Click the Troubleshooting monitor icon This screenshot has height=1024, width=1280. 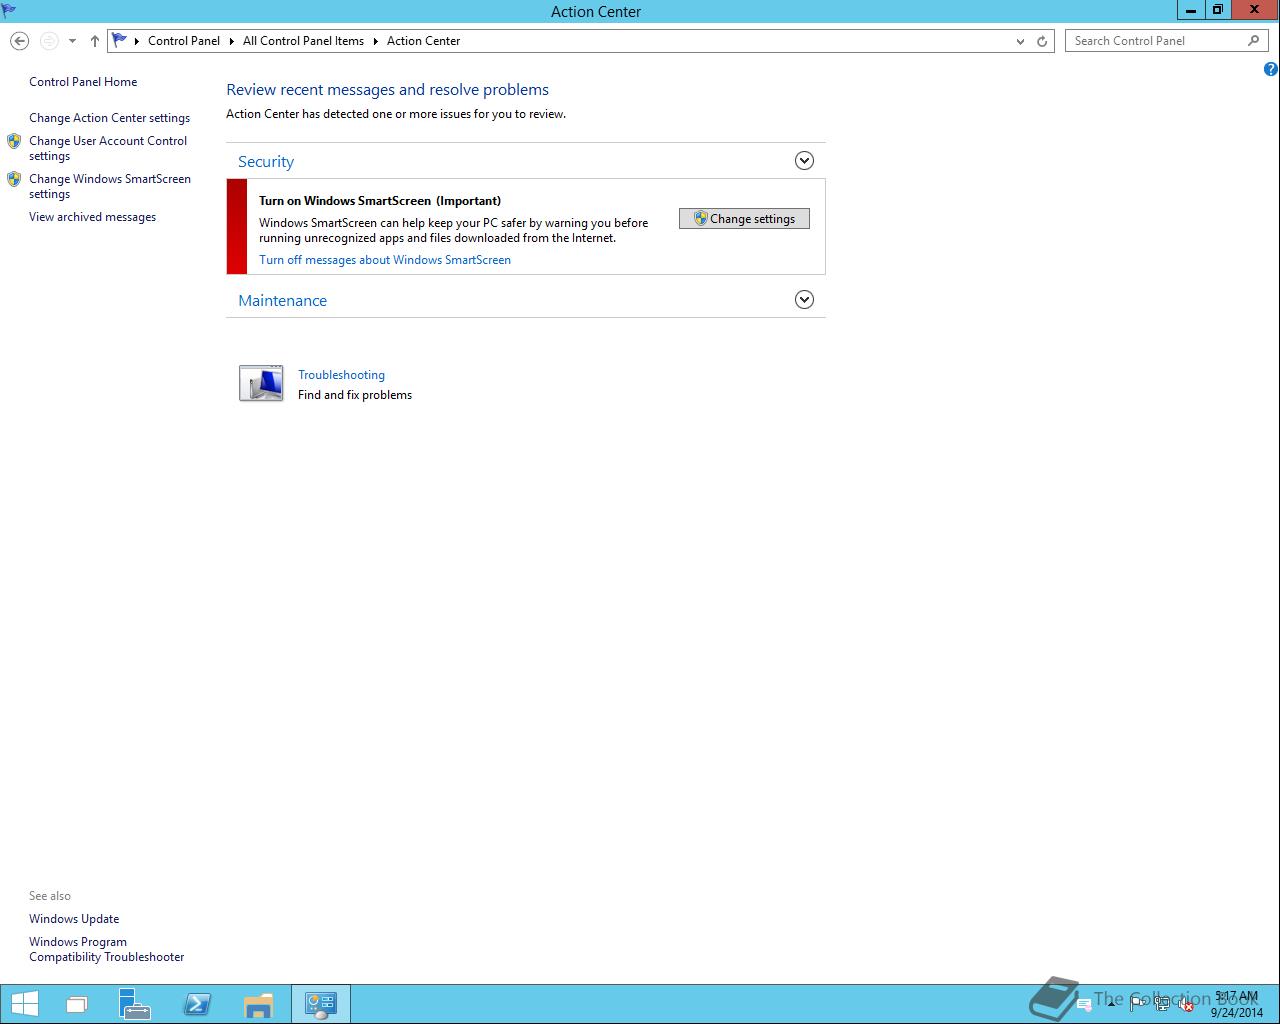tap(261, 384)
